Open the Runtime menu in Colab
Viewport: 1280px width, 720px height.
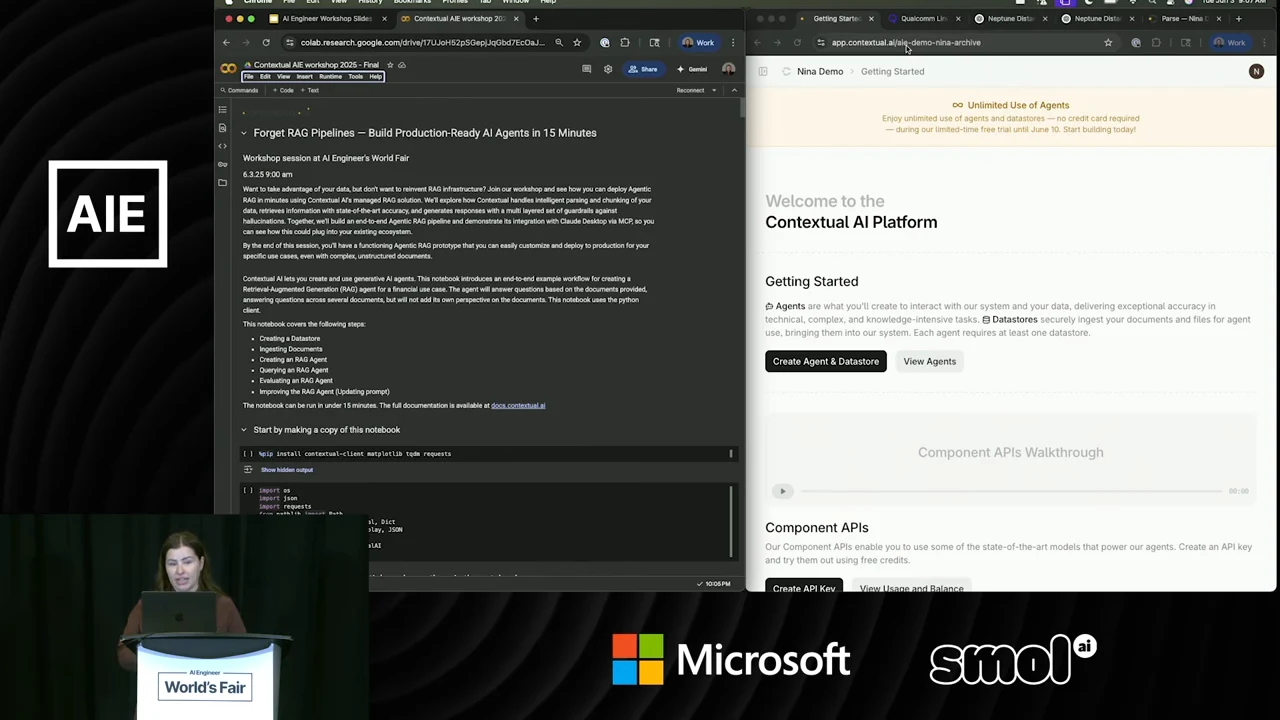pos(330,77)
